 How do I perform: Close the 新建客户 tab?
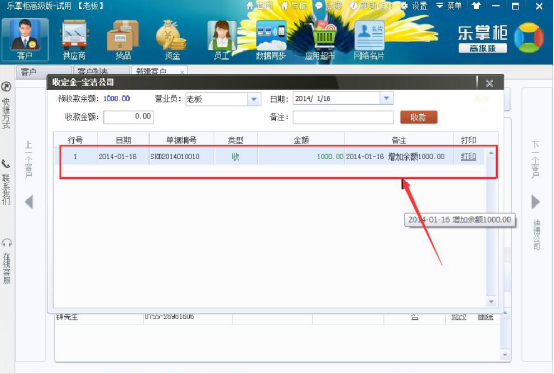coord(182,72)
